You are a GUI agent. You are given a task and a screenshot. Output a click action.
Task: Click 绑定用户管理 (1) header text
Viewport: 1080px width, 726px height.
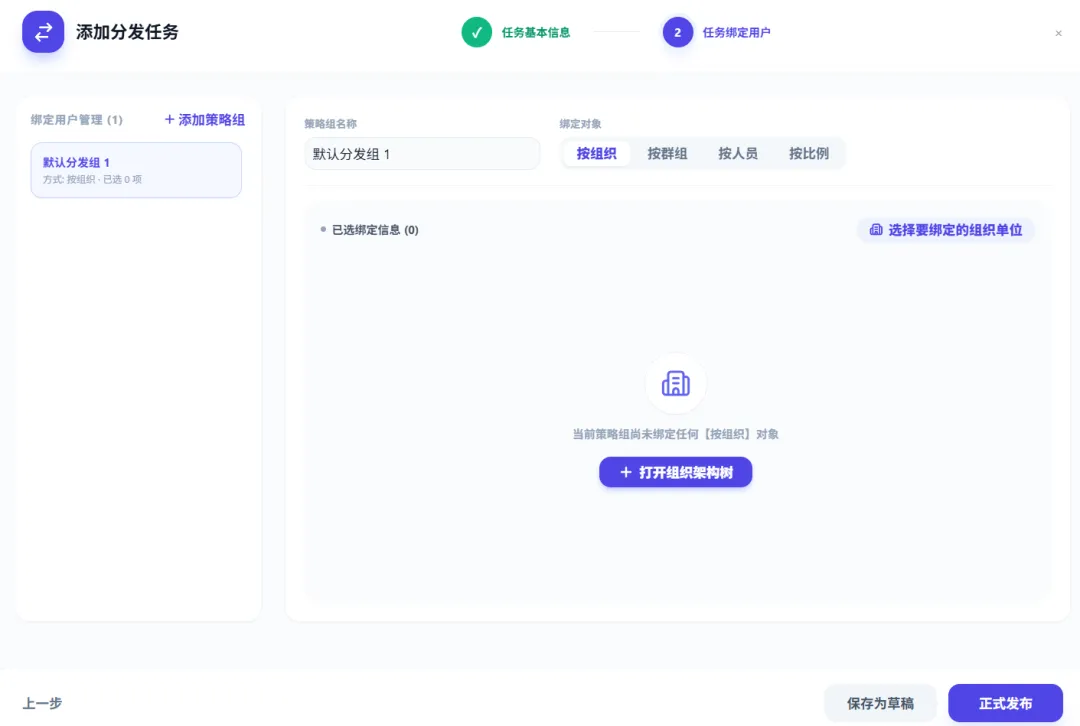[76, 120]
